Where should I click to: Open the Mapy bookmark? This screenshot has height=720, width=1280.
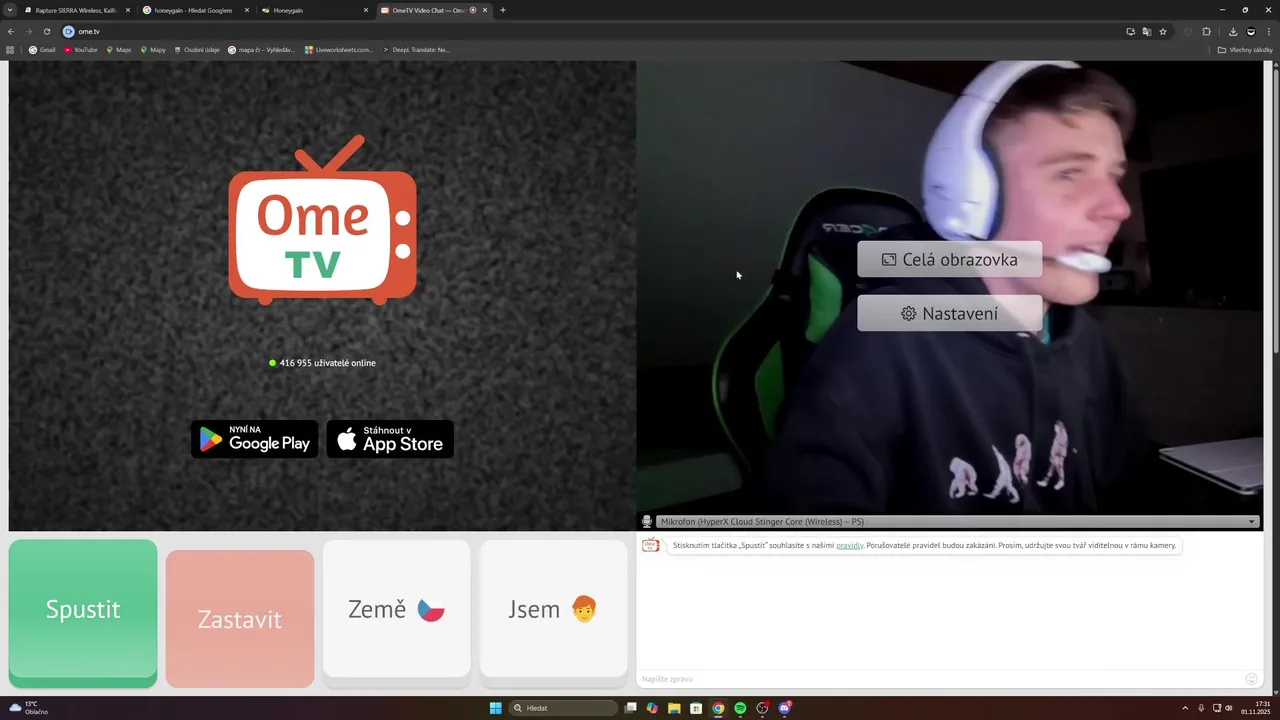(153, 49)
